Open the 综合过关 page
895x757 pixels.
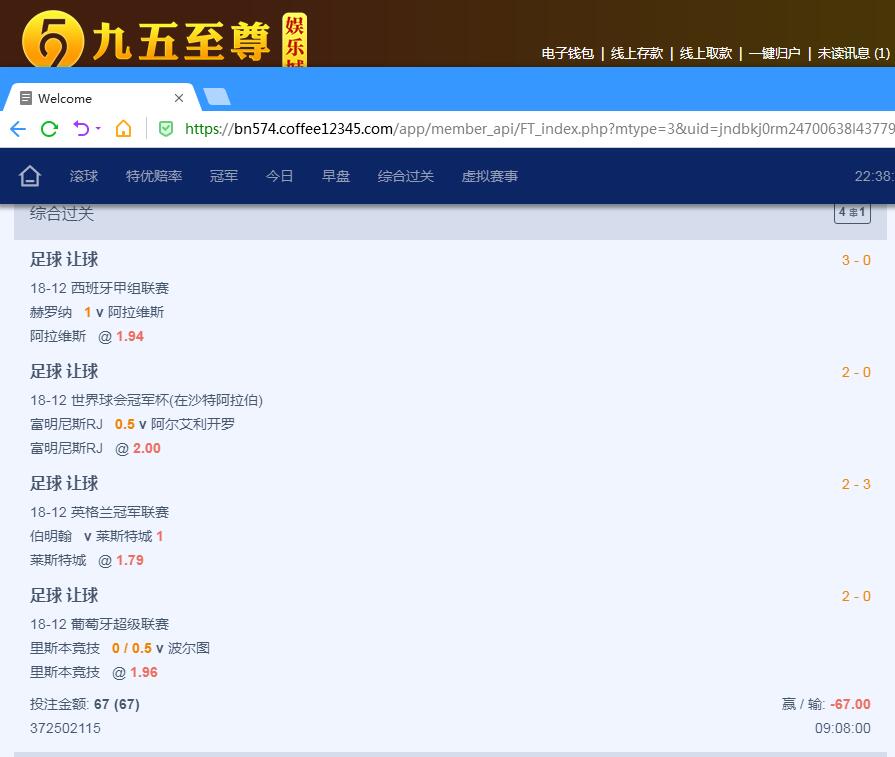406,176
